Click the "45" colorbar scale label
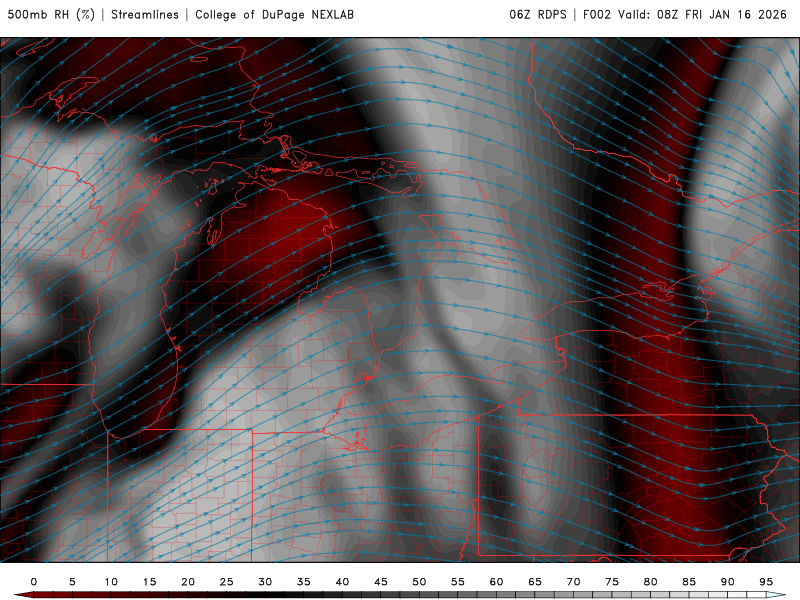Image resolution: width=800 pixels, height=600 pixels. click(381, 582)
